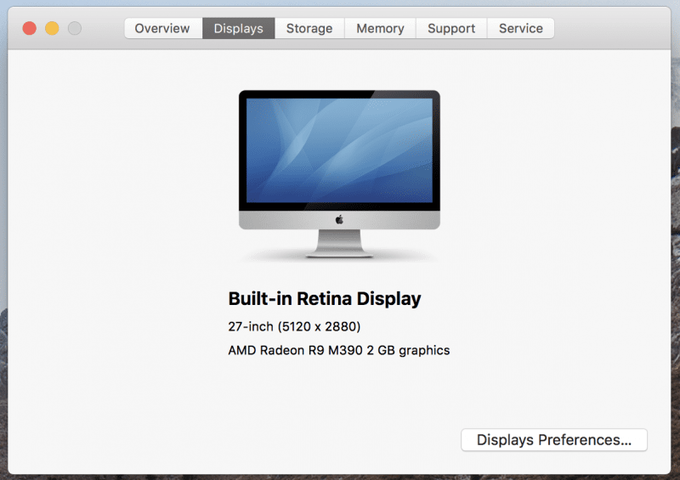Select the Displays tab
680x480 pixels.
click(239, 28)
